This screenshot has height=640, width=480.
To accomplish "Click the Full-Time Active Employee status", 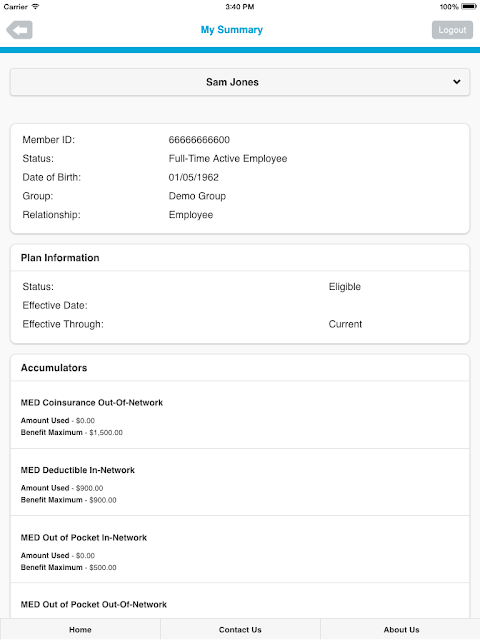I will (x=228, y=158).
